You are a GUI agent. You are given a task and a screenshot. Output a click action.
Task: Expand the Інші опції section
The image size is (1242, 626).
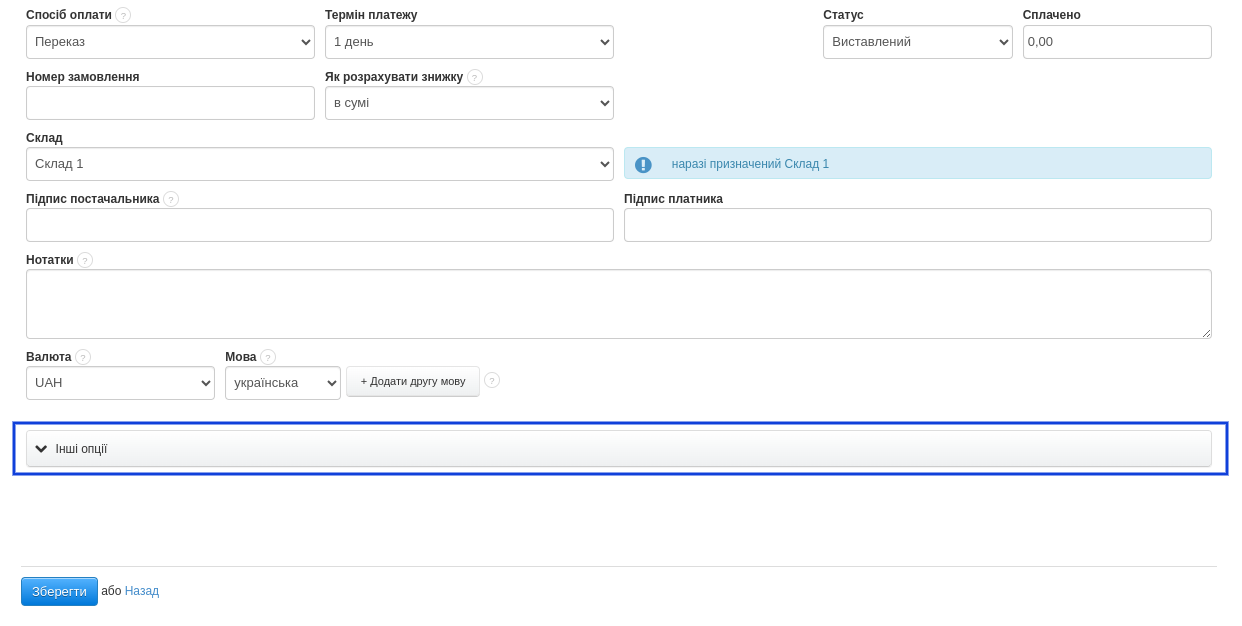(619, 449)
